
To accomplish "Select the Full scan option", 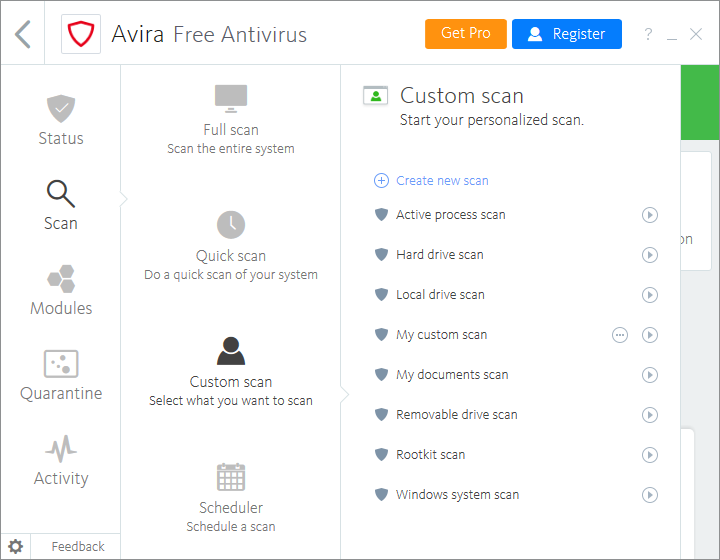I will [231, 118].
